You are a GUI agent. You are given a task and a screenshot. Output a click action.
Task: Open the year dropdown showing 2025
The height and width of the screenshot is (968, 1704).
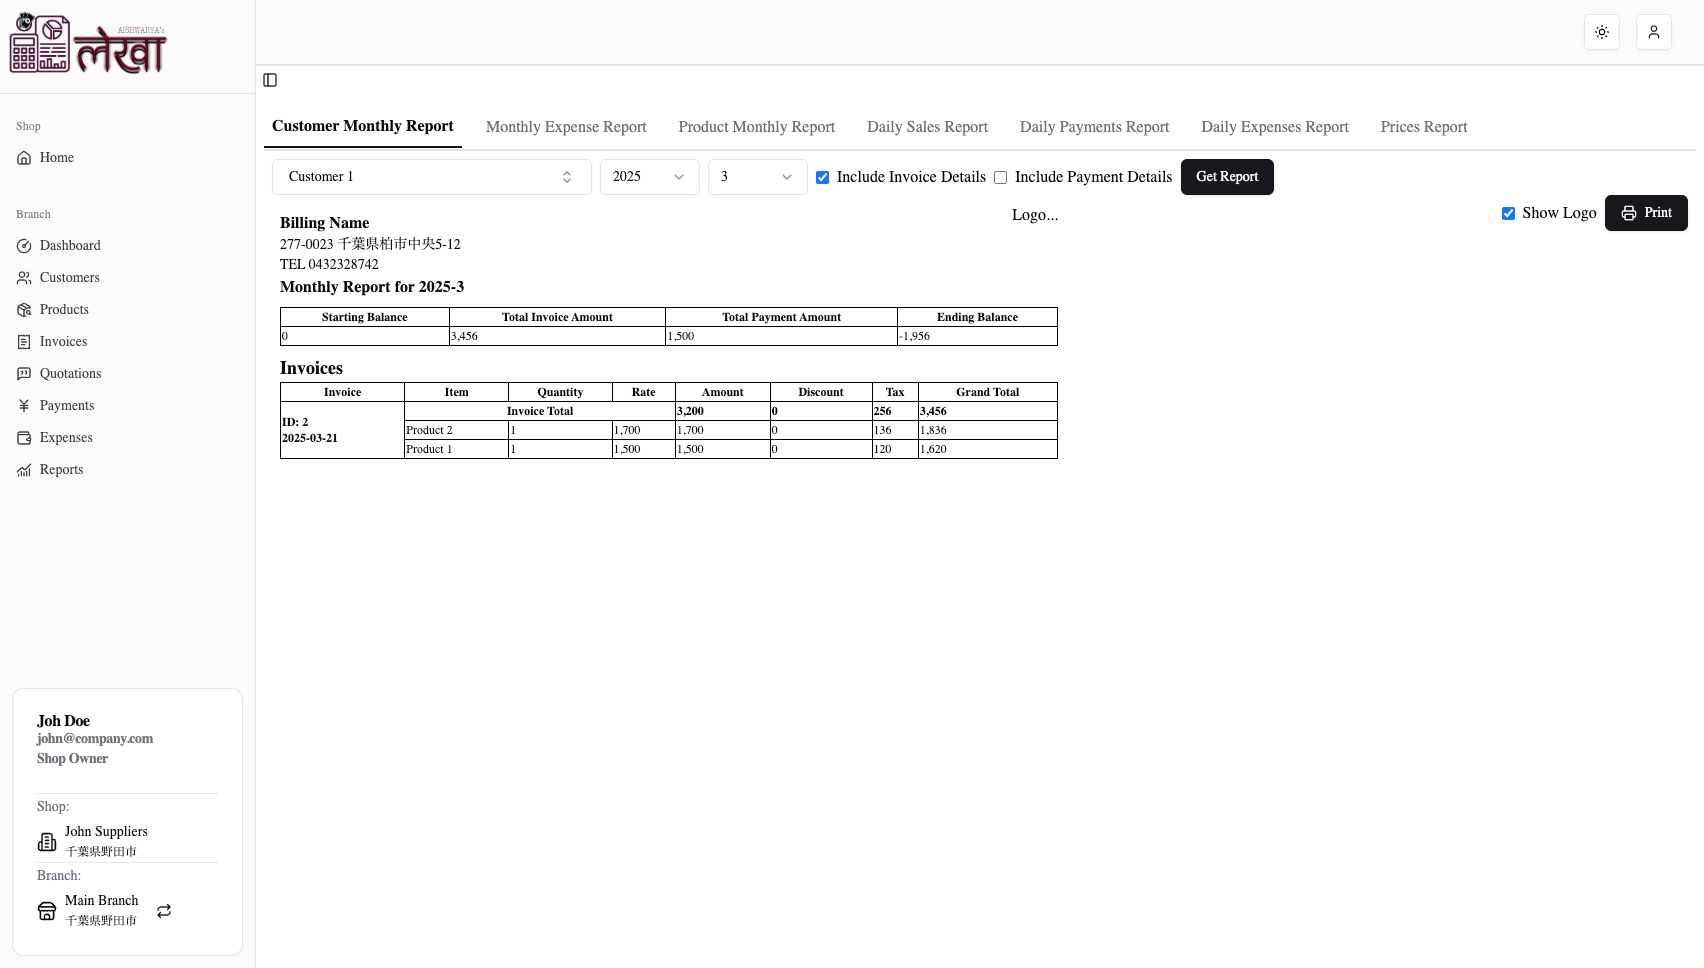649,176
